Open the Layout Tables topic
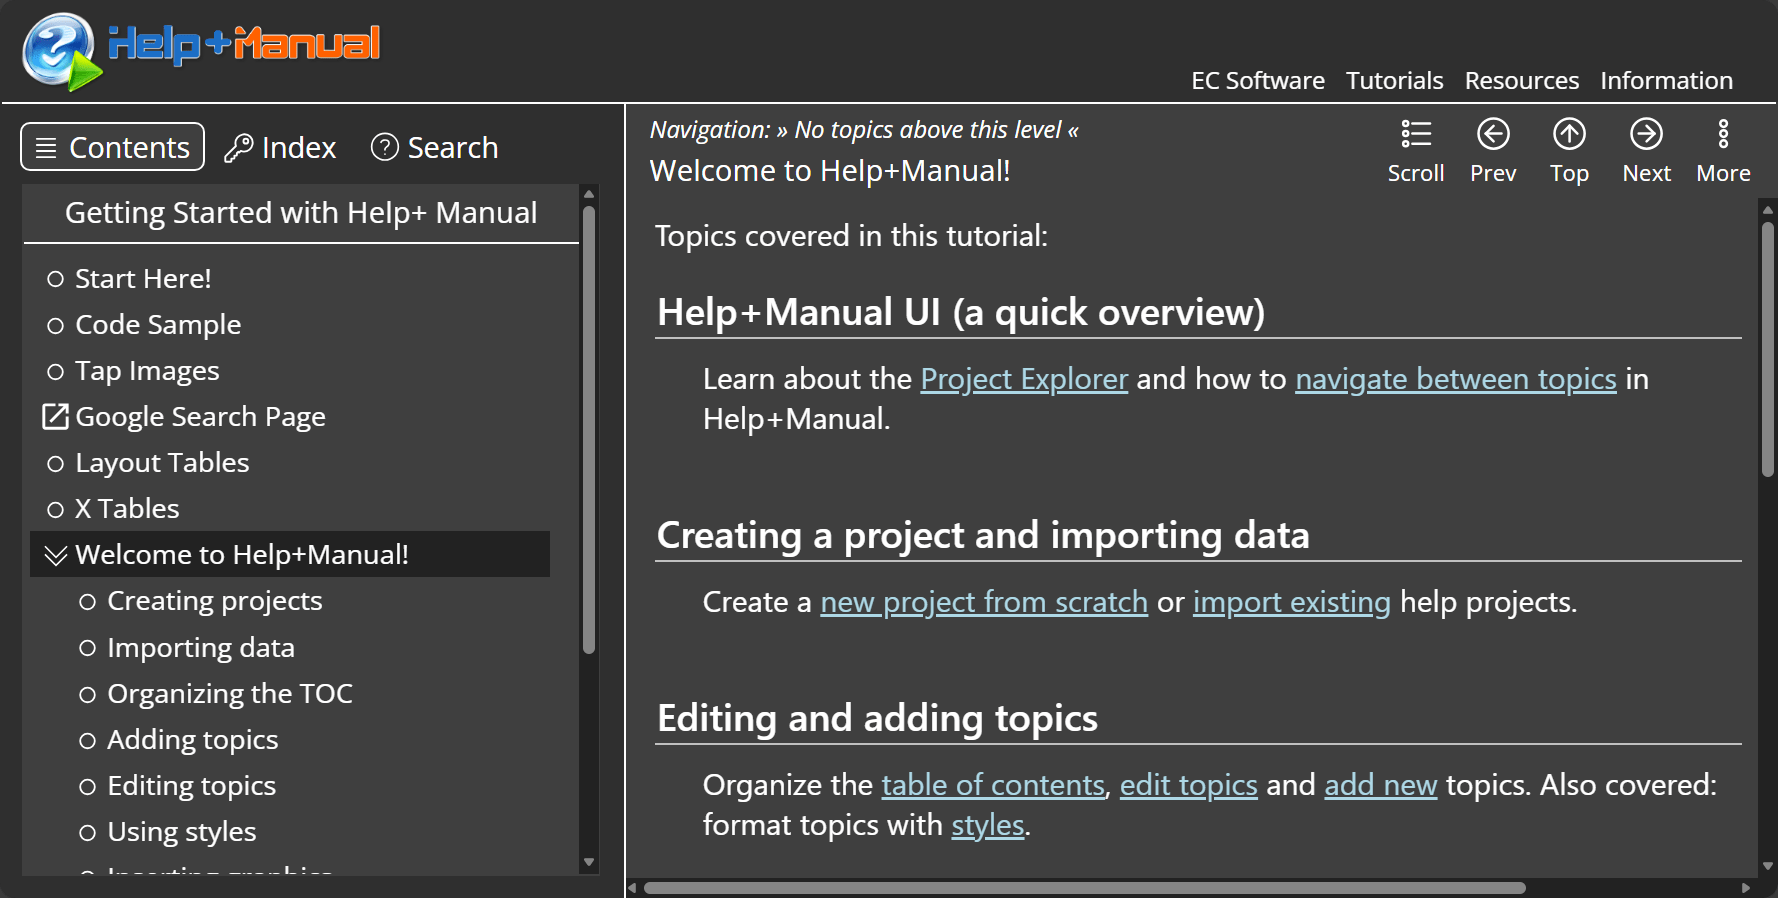 (x=162, y=463)
